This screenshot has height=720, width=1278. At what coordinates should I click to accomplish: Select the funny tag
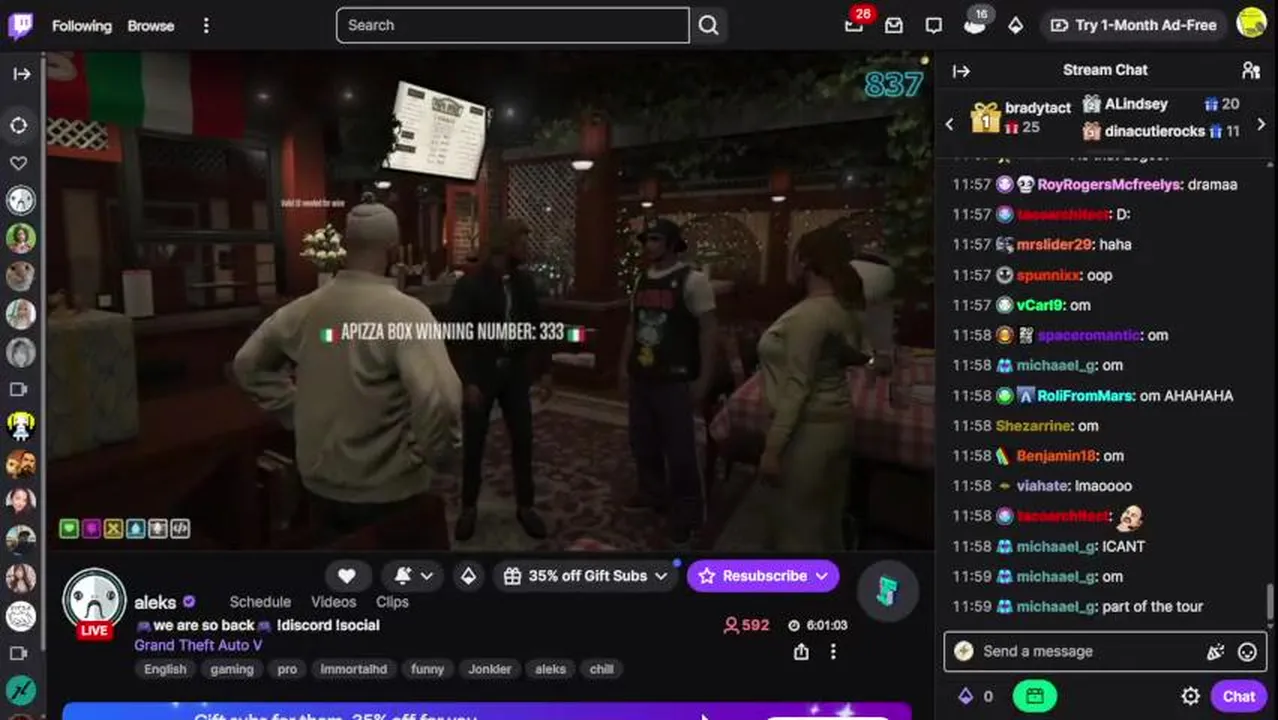[x=427, y=669]
